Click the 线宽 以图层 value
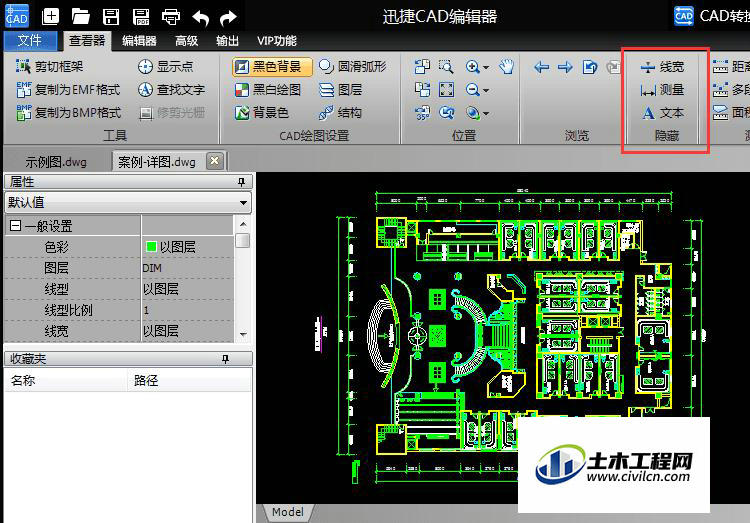Image resolution: width=750 pixels, height=523 pixels. [x=188, y=331]
